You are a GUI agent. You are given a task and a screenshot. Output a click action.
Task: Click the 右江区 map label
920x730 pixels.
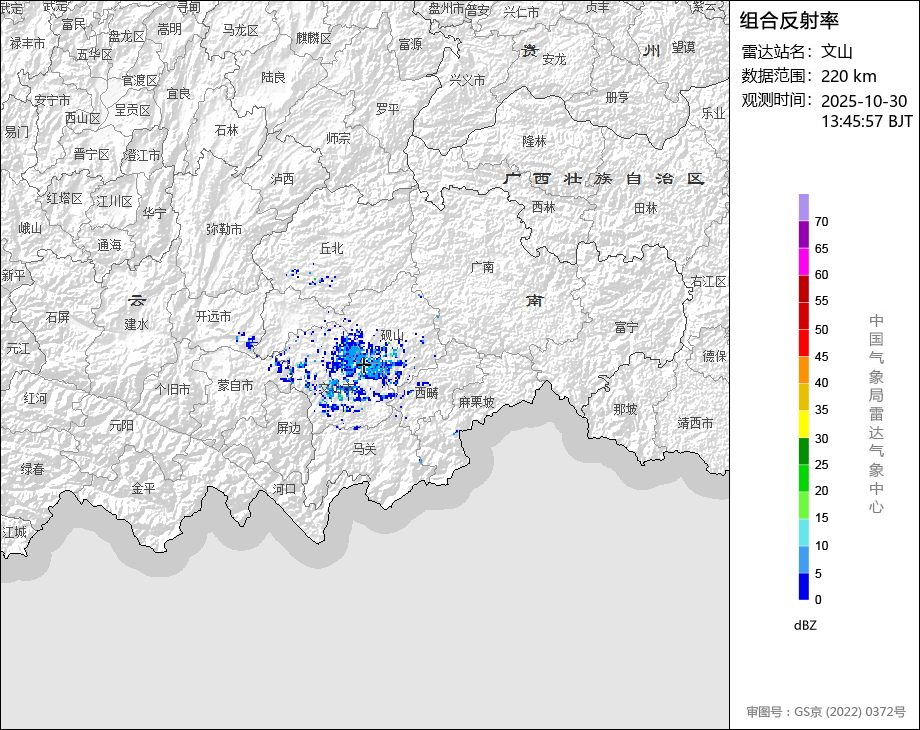coord(709,282)
